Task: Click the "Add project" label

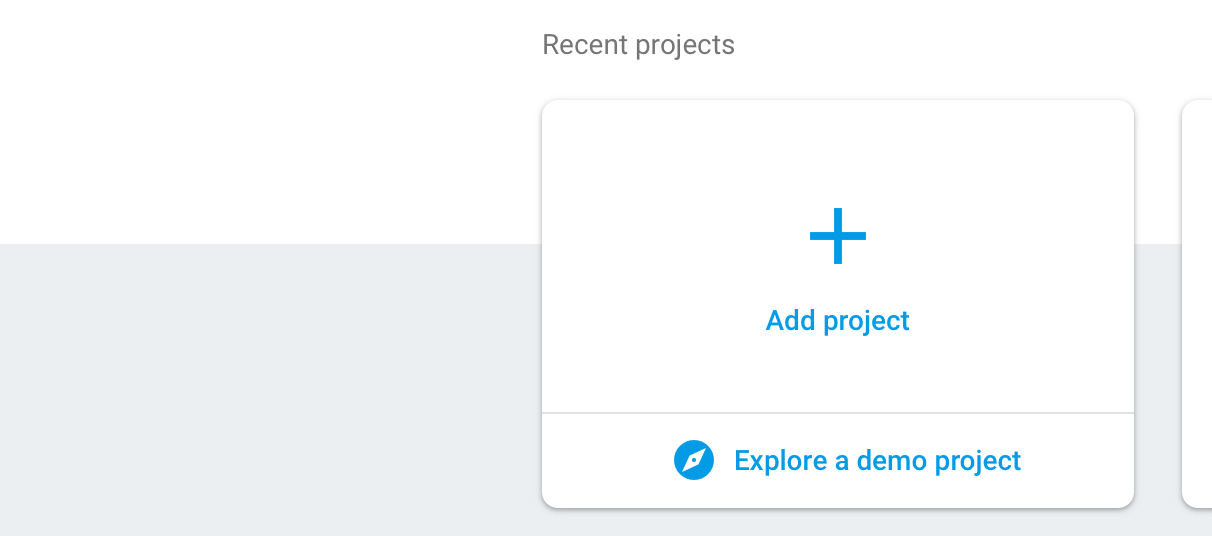Action: click(838, 321)
